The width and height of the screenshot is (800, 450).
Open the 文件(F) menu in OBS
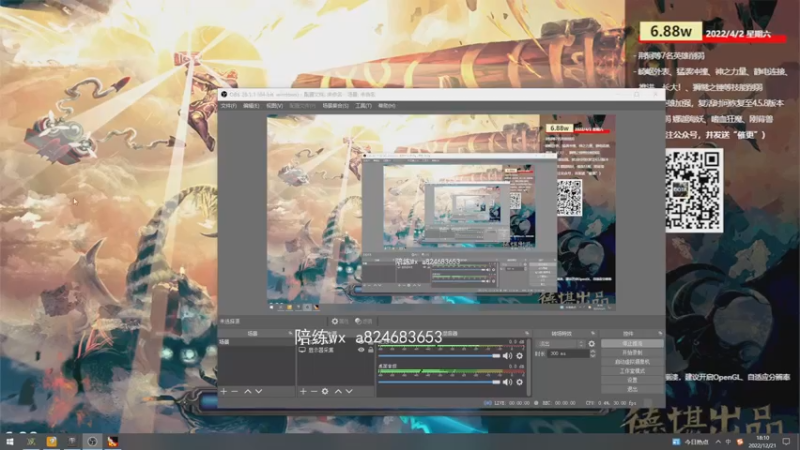coord(228,106)
